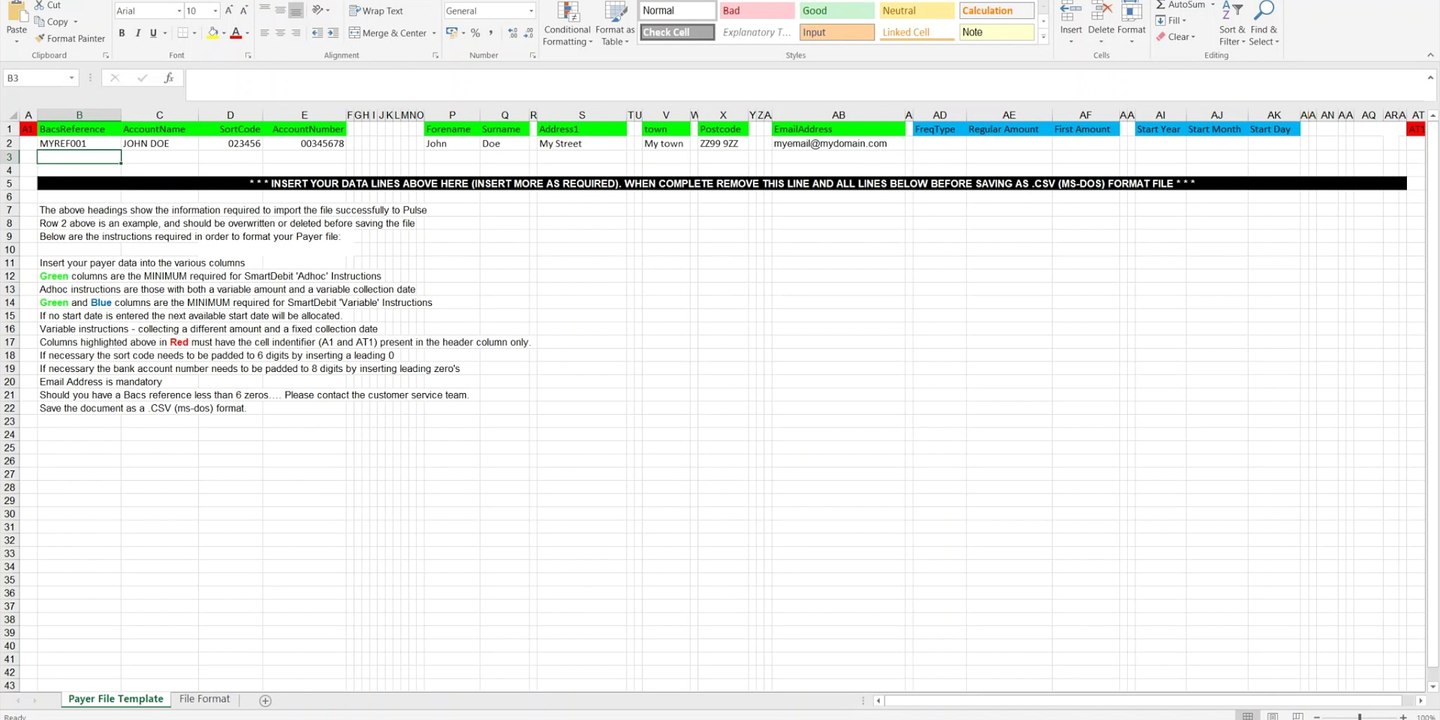This screenshot has height=720, width=1440.
Task: Switch to Page Layout view
Action: point(1270,716)
